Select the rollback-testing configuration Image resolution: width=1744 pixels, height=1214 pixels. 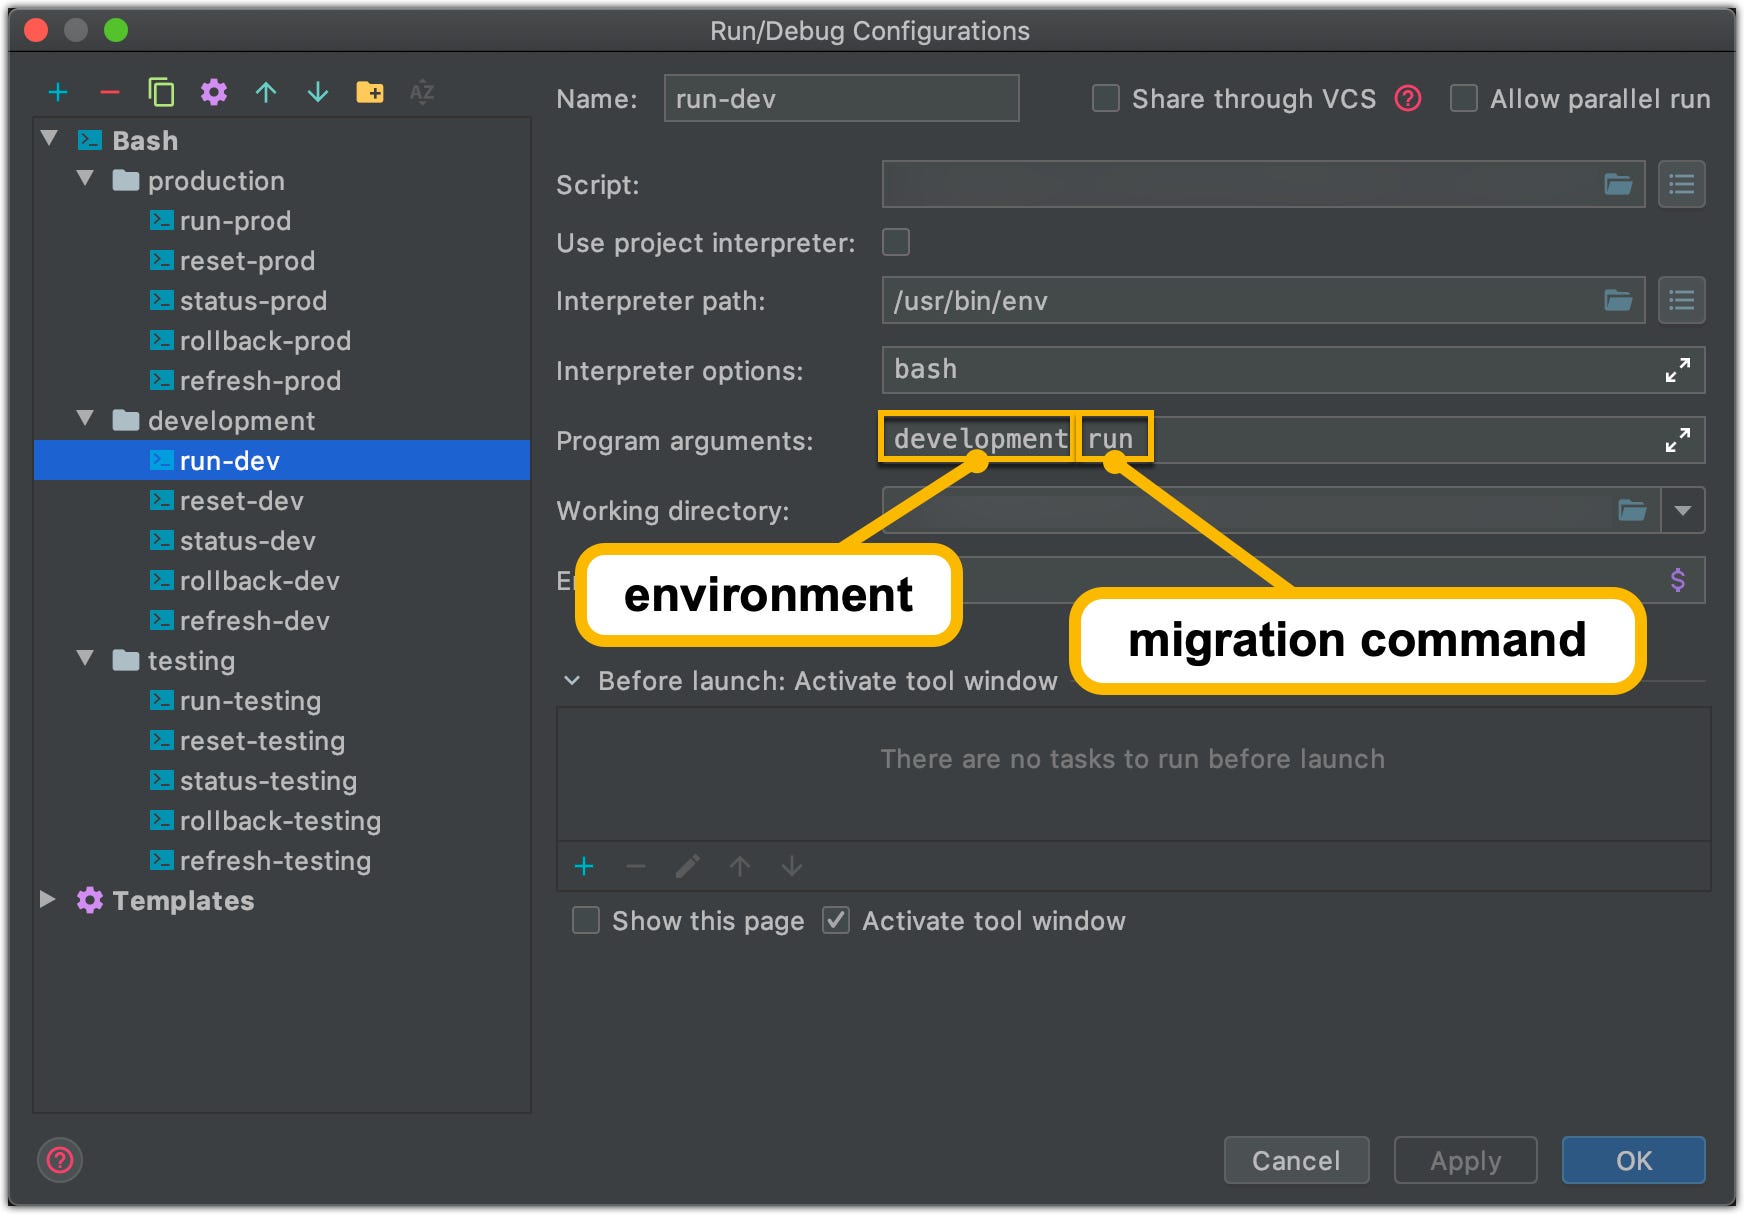[x=279, y=821]
